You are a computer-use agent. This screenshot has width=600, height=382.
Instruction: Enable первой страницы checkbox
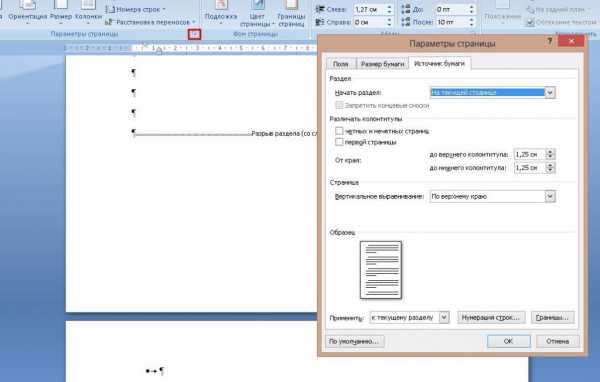pos(339,142)
